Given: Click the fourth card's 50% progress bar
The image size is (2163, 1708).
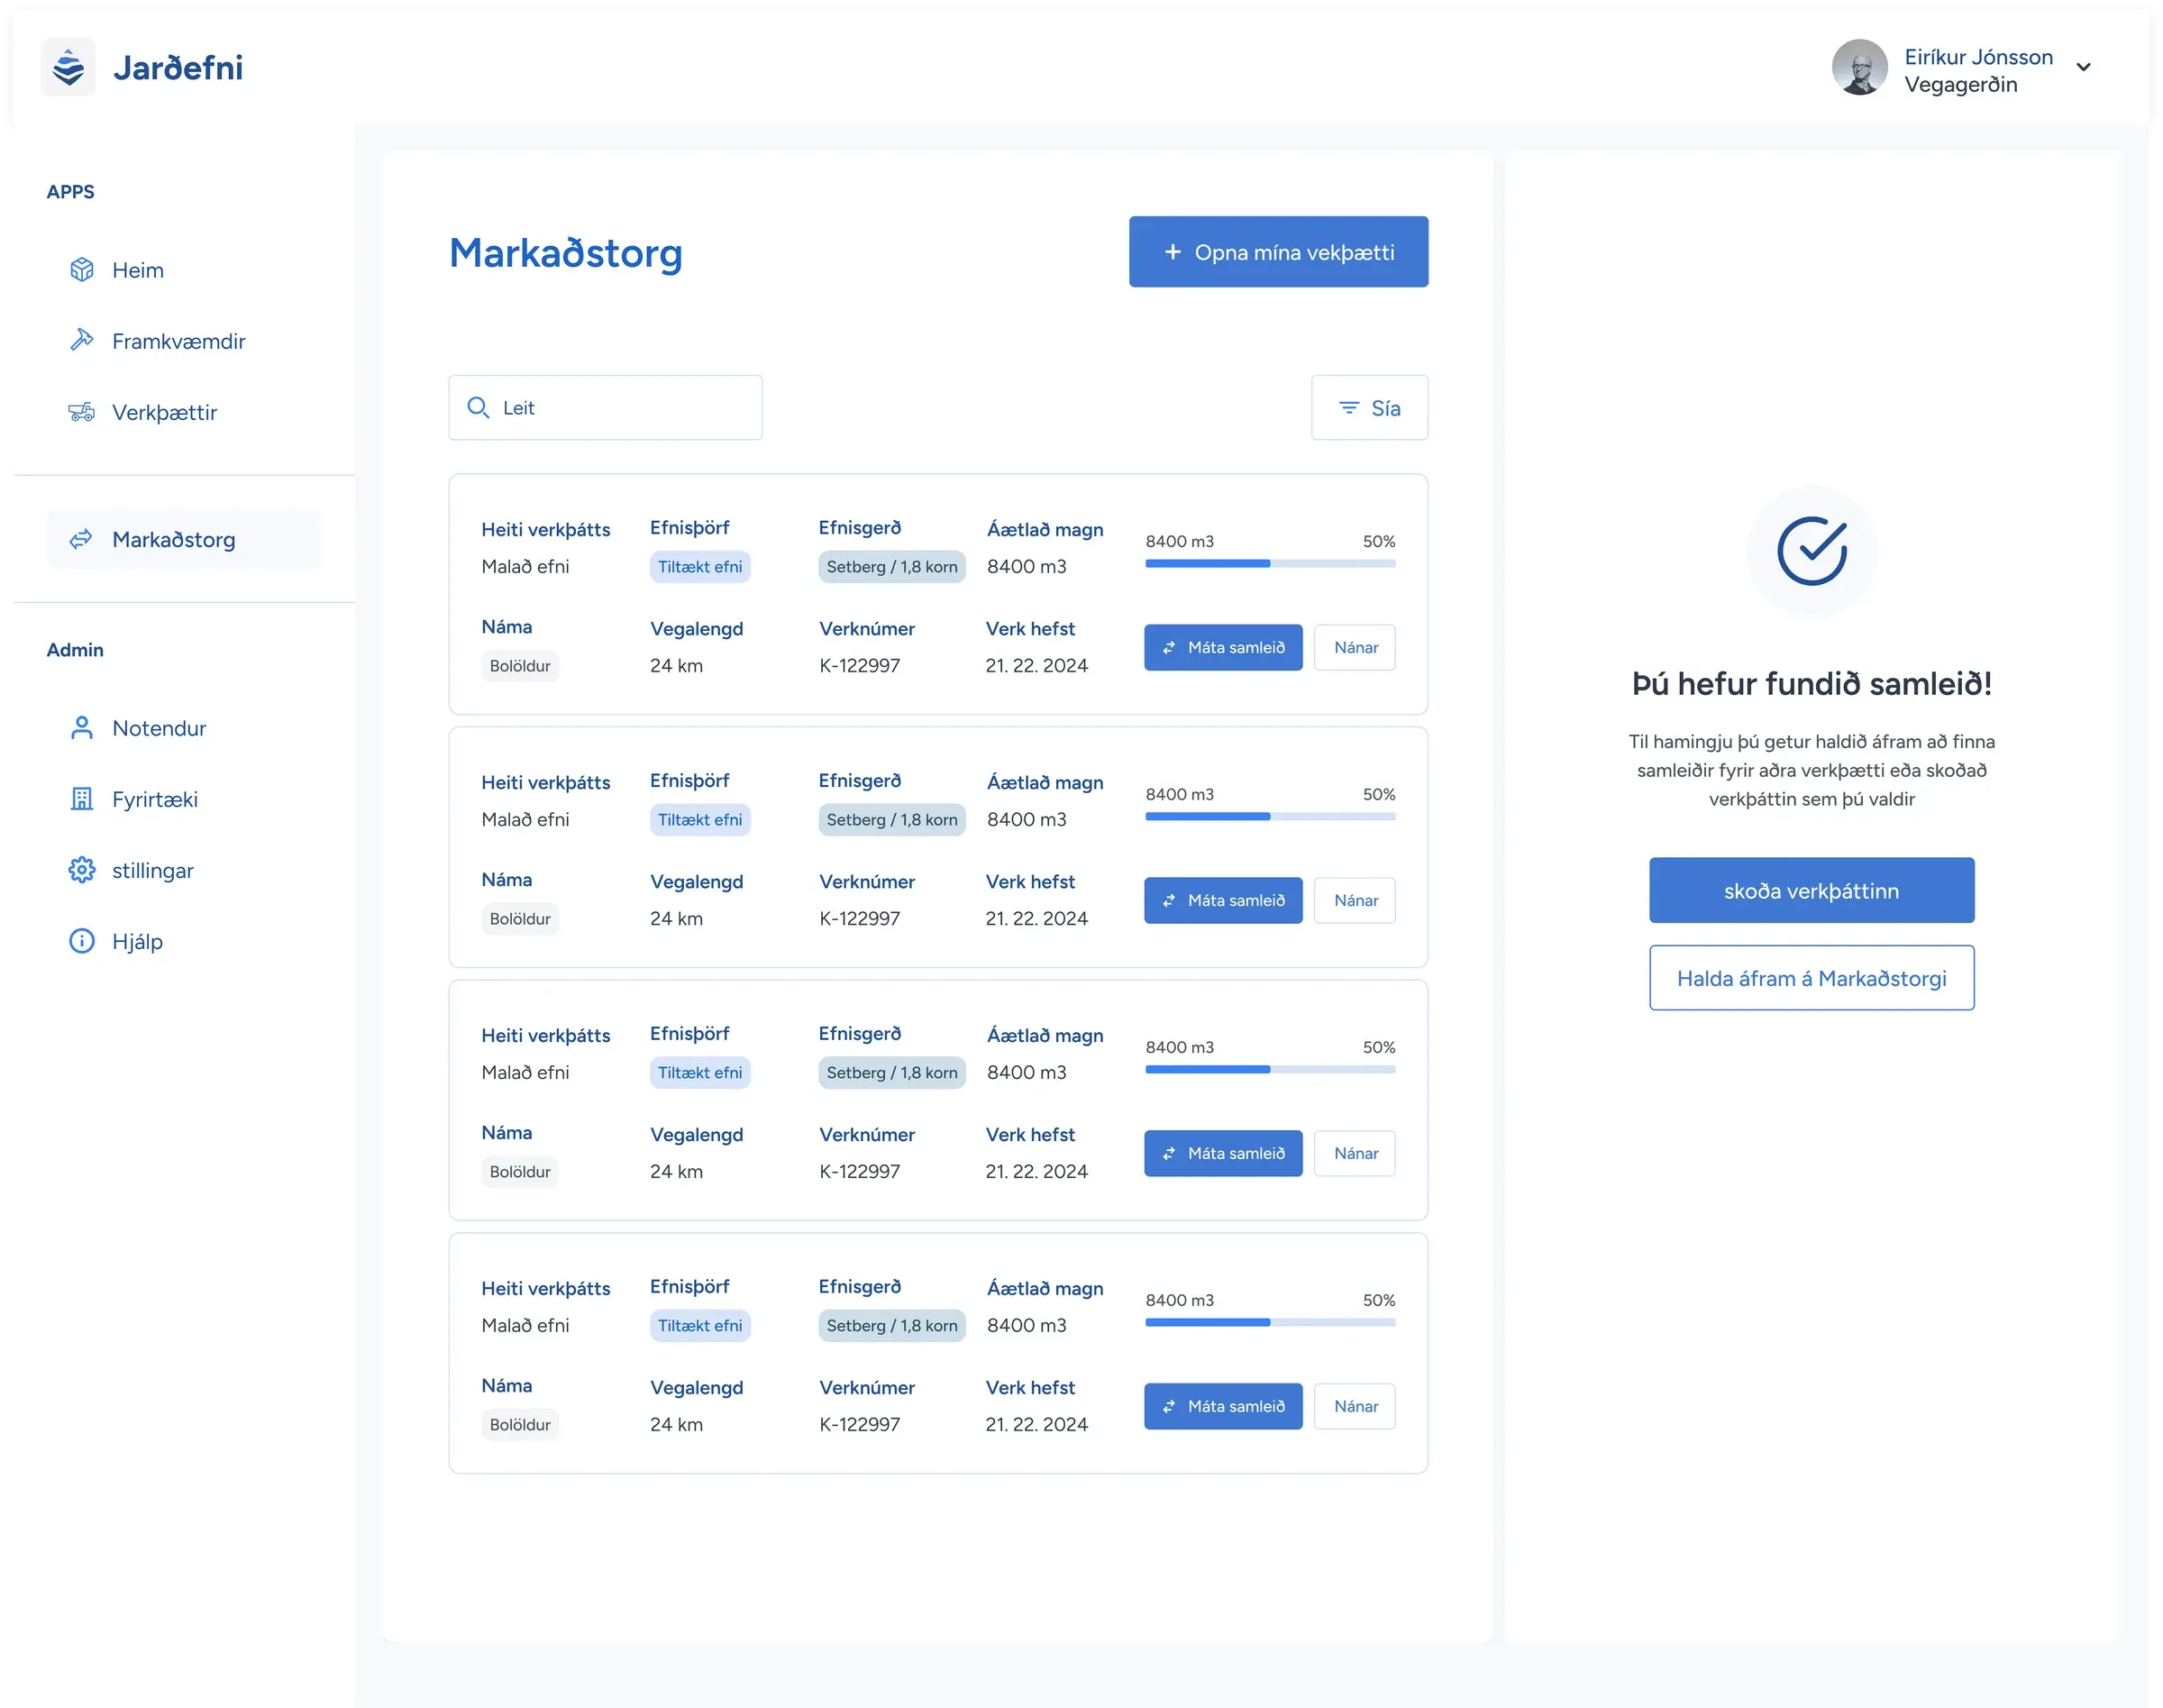Looking at the screenshot, I should coord(1270,1323).
